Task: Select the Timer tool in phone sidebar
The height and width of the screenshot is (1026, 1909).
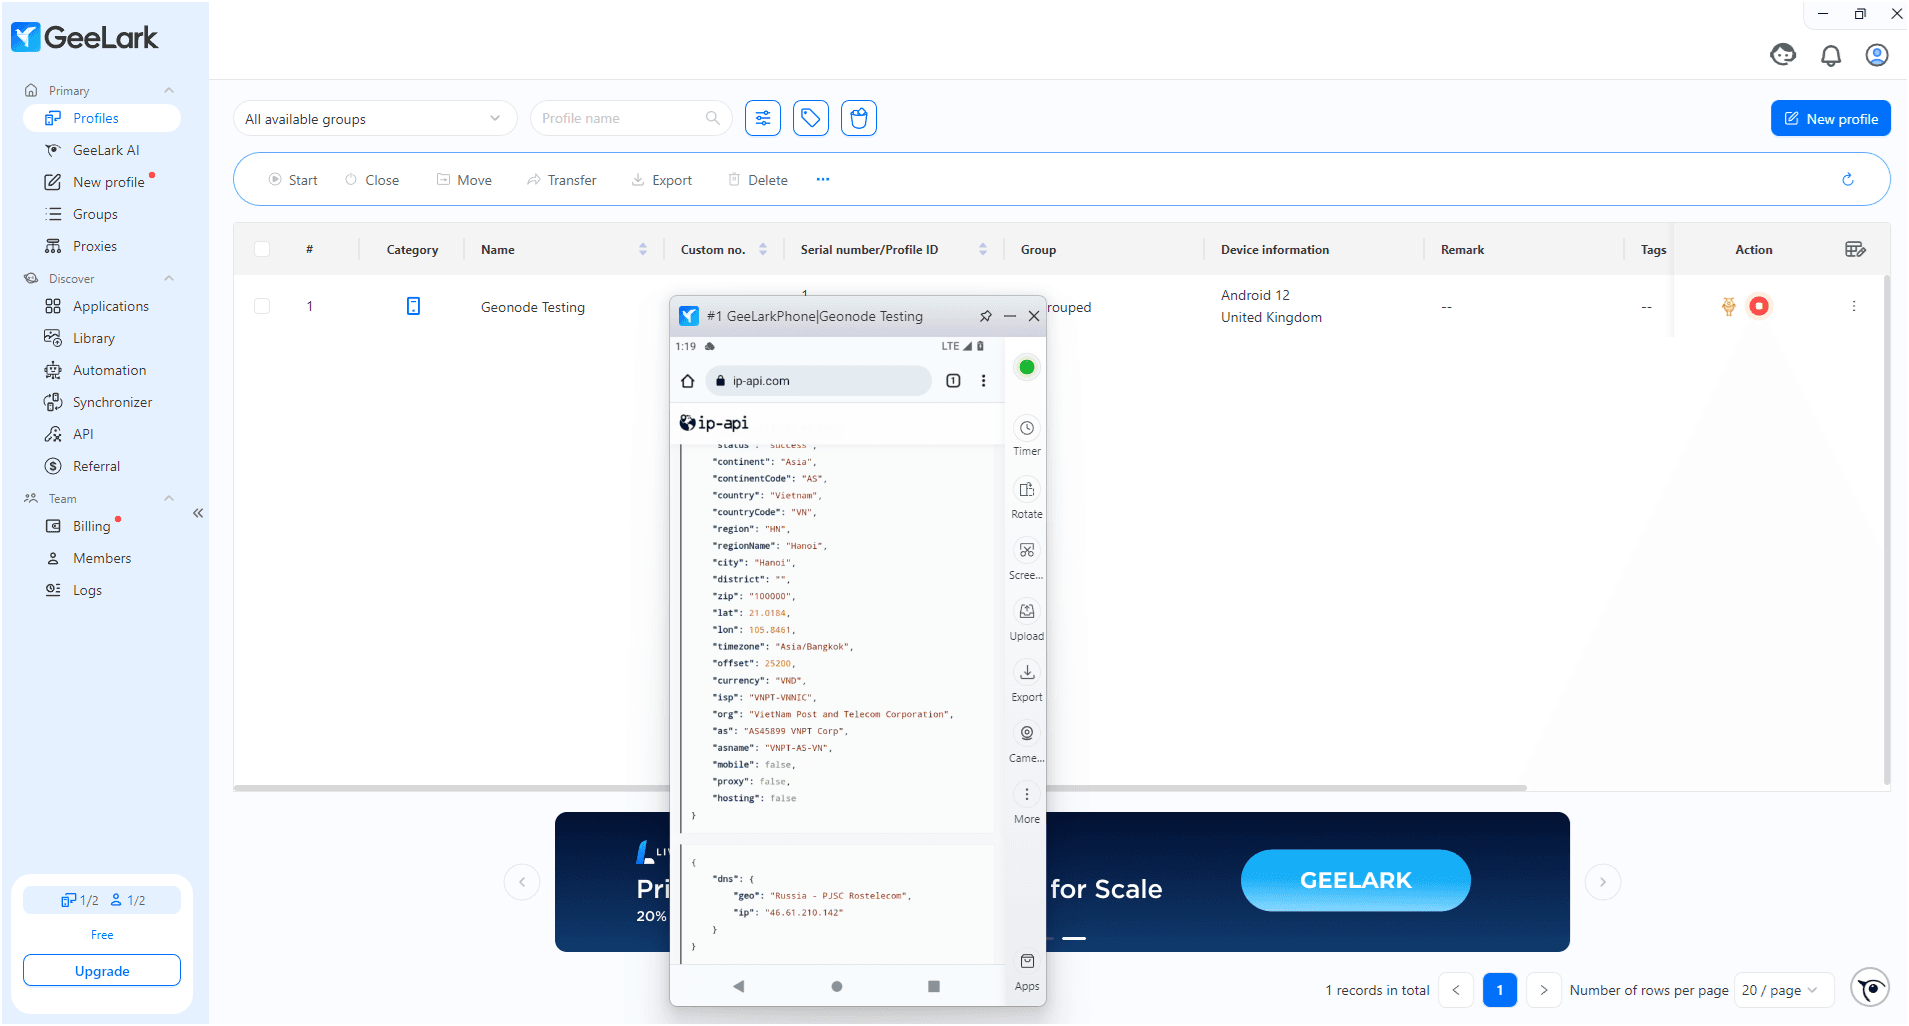Action: coord(1026,428)
